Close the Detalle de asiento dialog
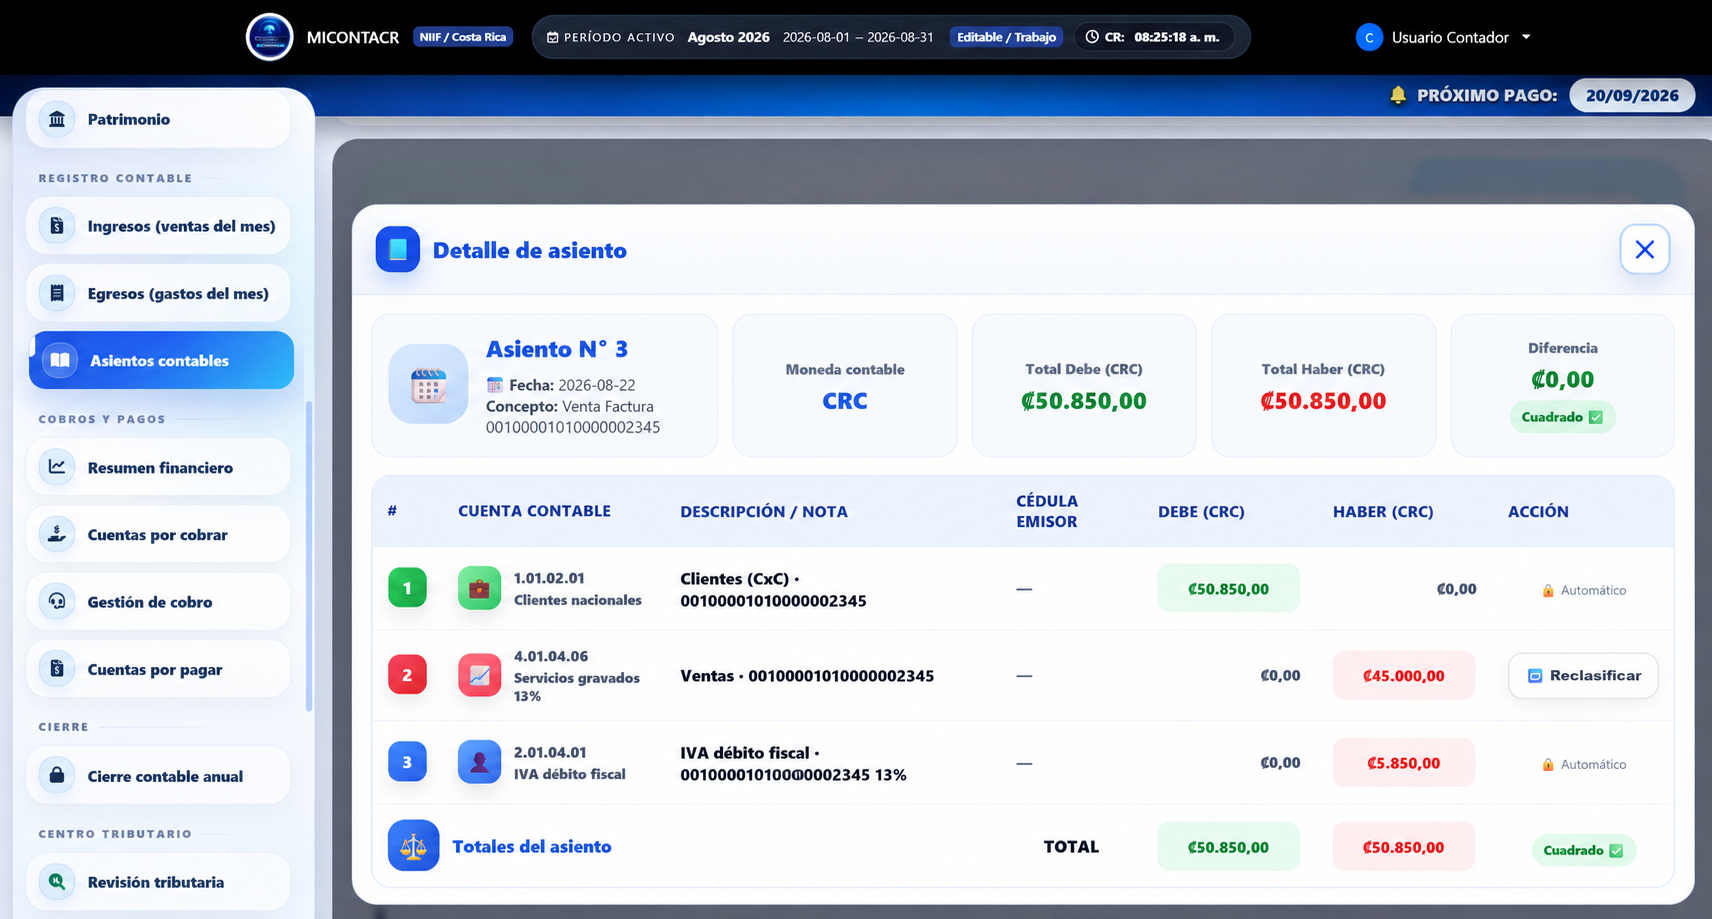Viewport: 1712px width, 919px height. (x=1645, y=249)
